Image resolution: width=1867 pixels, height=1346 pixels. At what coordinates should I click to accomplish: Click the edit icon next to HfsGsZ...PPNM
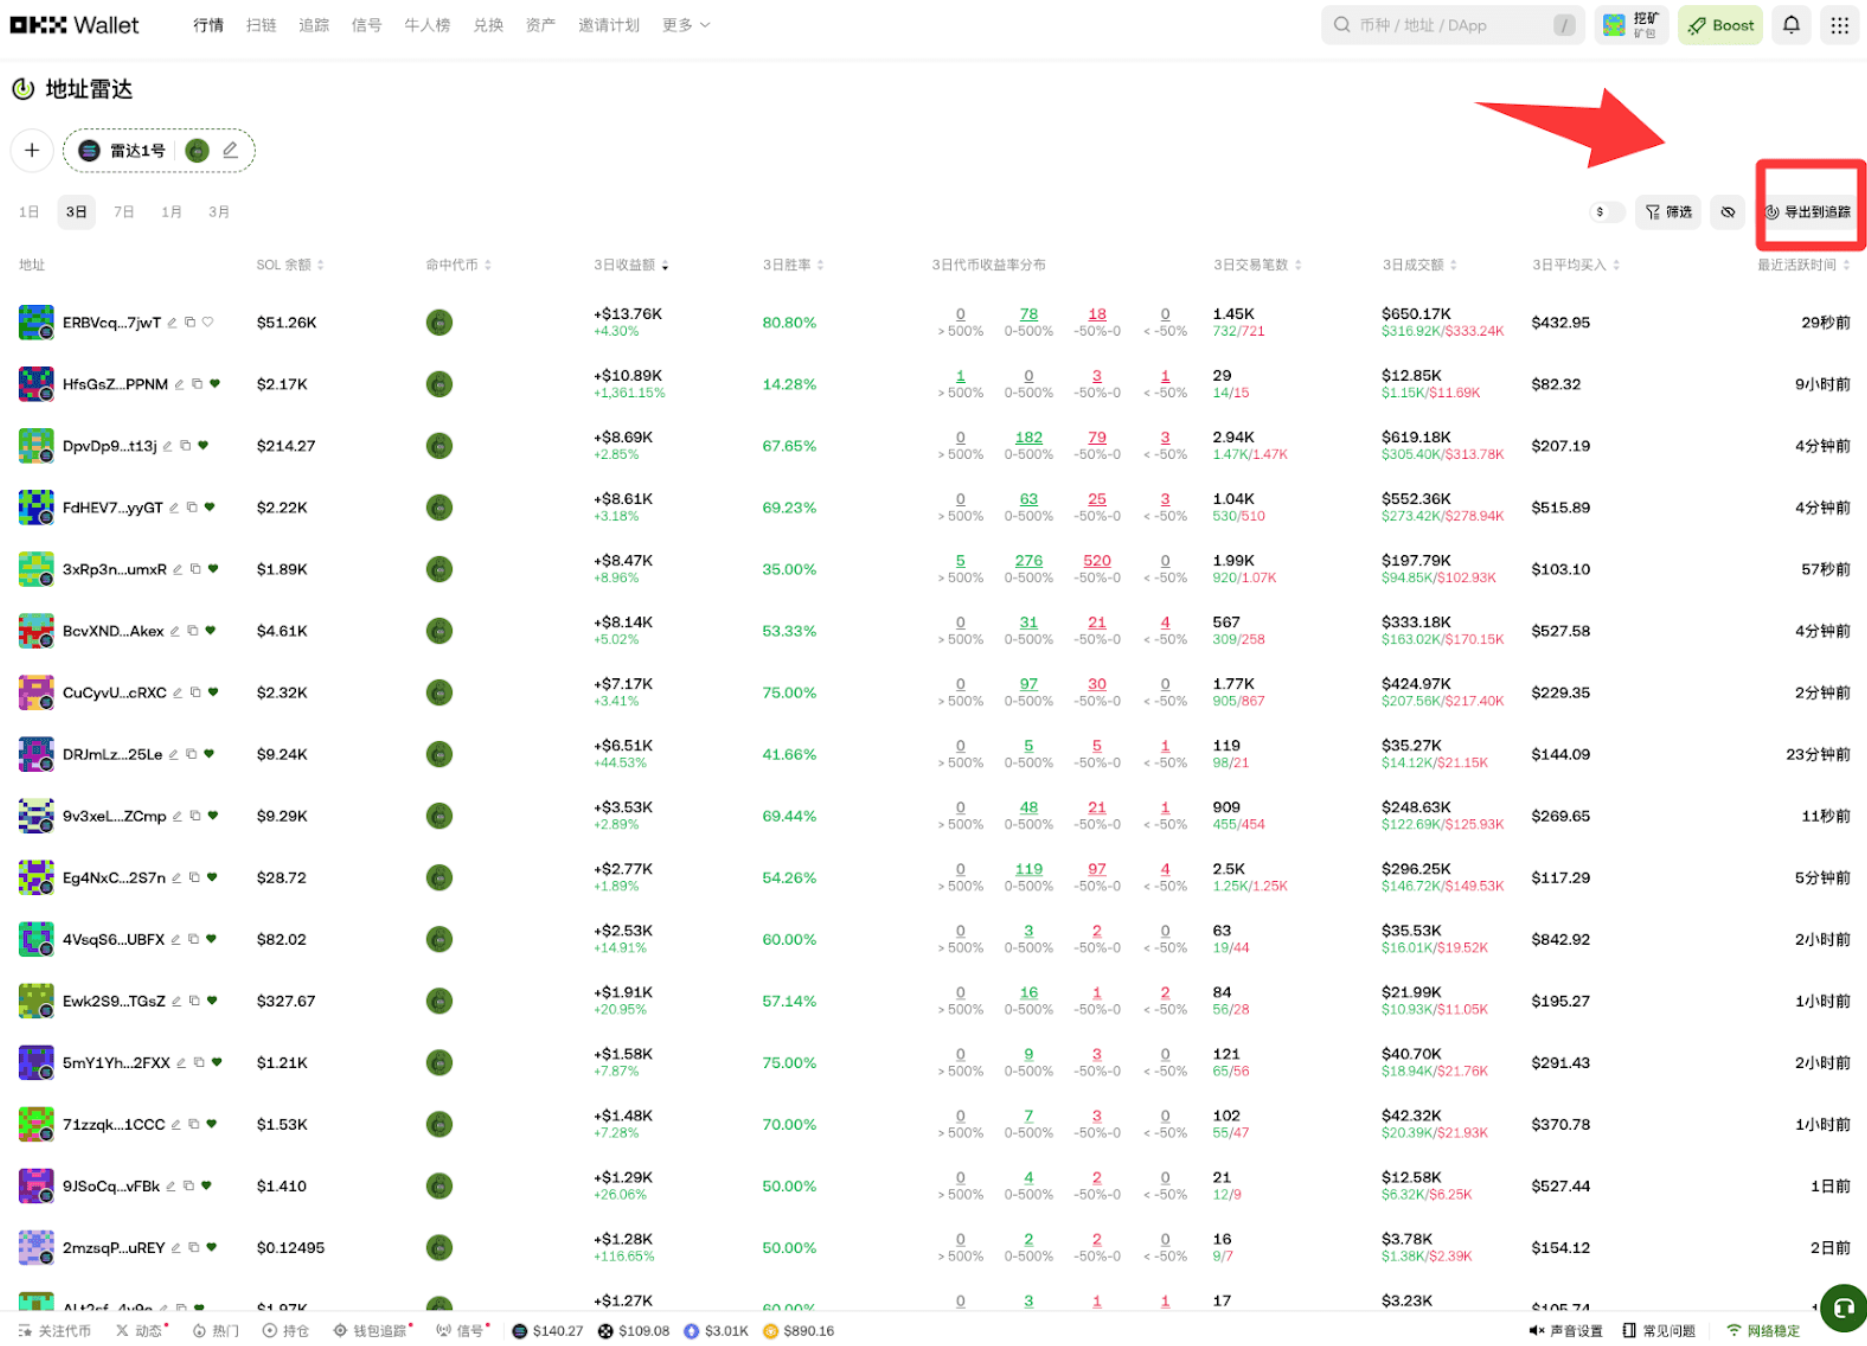coord(180,384)
